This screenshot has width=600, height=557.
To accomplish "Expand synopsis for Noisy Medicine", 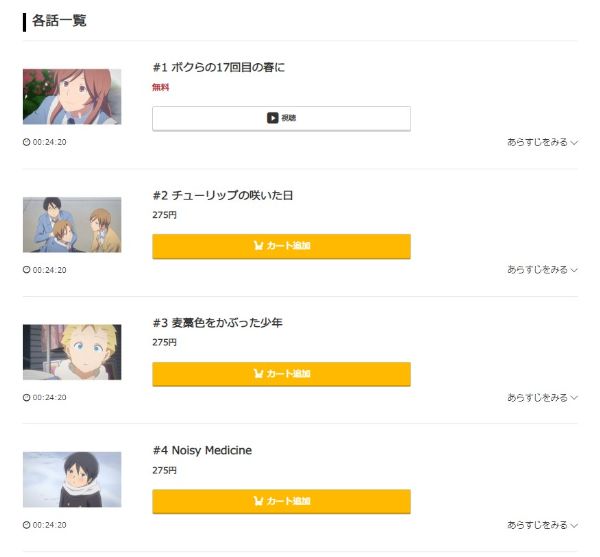I will point(542,525).
